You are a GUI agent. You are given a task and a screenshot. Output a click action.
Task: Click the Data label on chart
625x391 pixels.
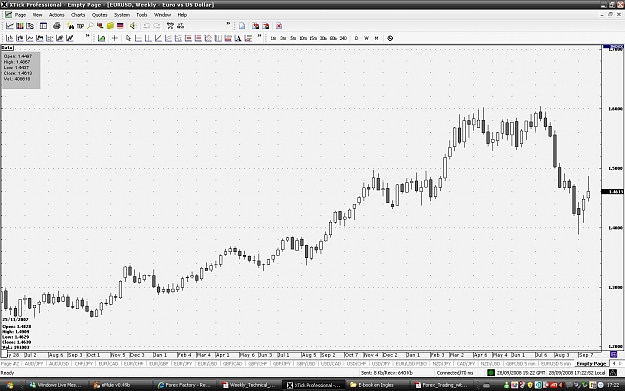[7, 48]
